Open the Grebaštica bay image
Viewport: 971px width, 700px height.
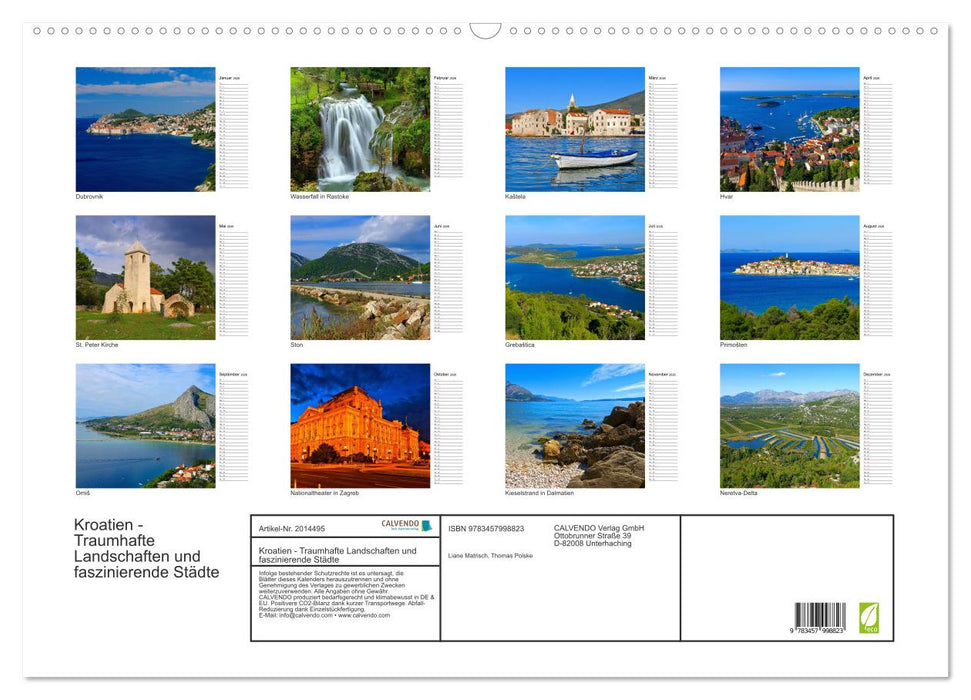point(574,278)
